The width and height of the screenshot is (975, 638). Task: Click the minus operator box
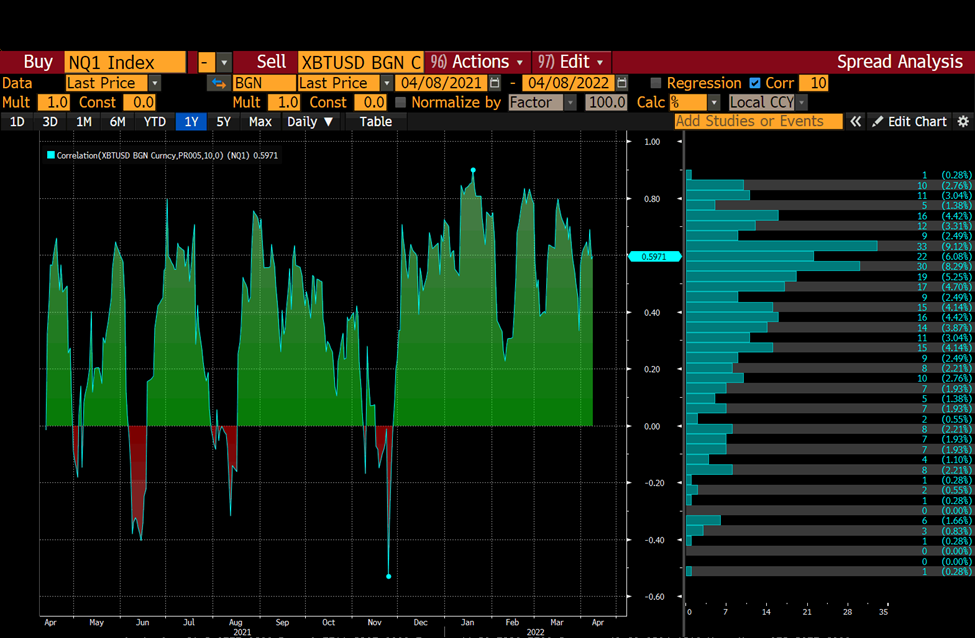click(x=206, y=62)
